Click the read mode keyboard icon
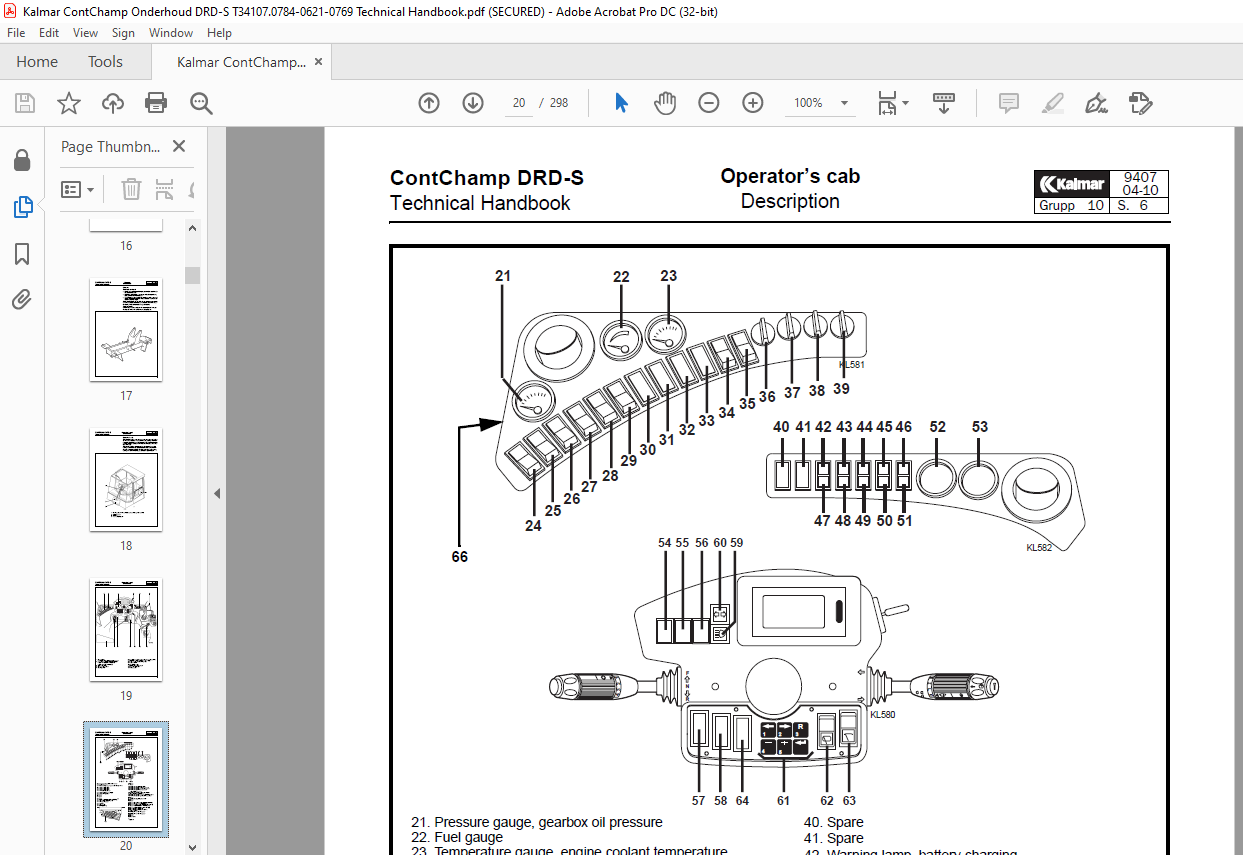Image resolution: width=1243 pixels, height=855 pixels. [x=944, y=103]
